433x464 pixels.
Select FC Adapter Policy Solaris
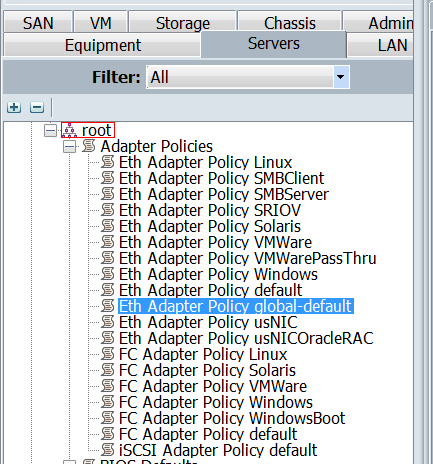[x=207, y=370]
